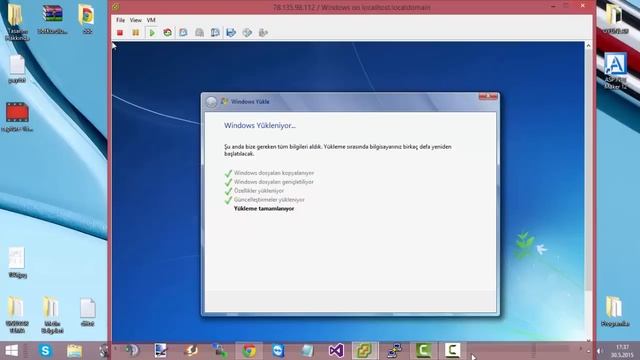Open Skype from the taskbar
The height and width of the screenshot is (360, 640).
[45, 351]
